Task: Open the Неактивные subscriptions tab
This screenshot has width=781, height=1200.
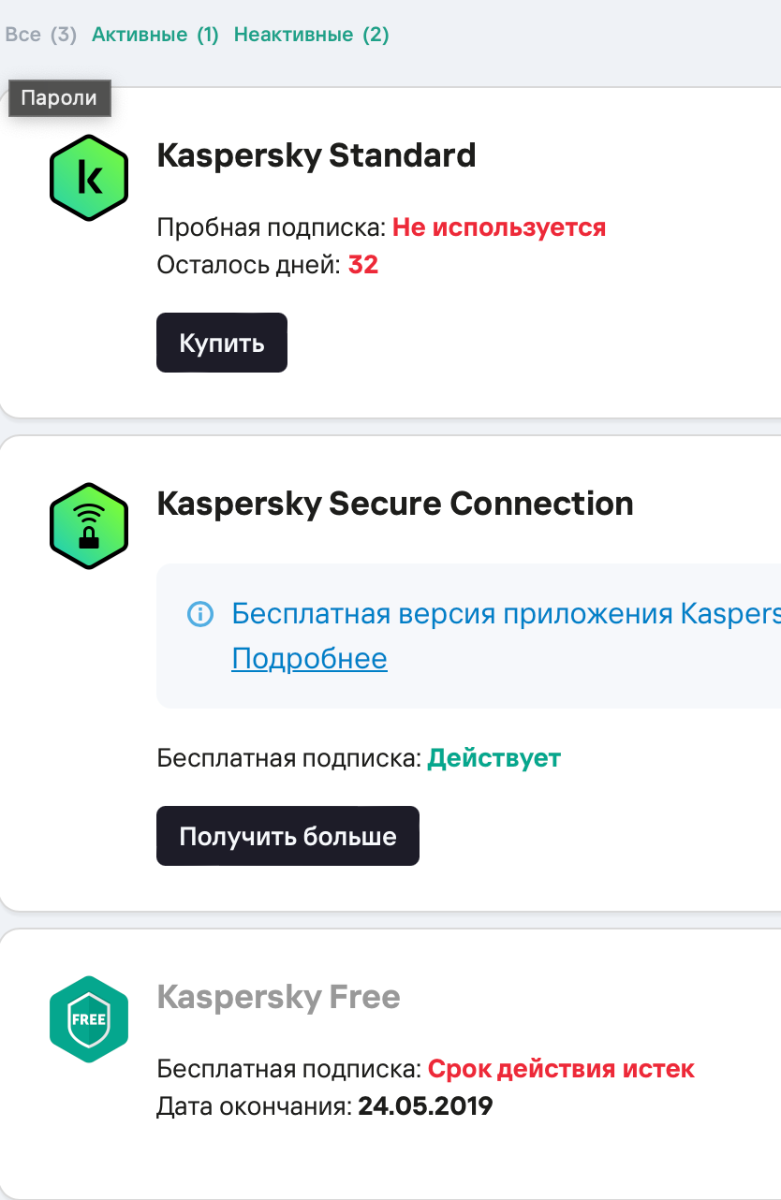Action: click(x=311, y=35)
